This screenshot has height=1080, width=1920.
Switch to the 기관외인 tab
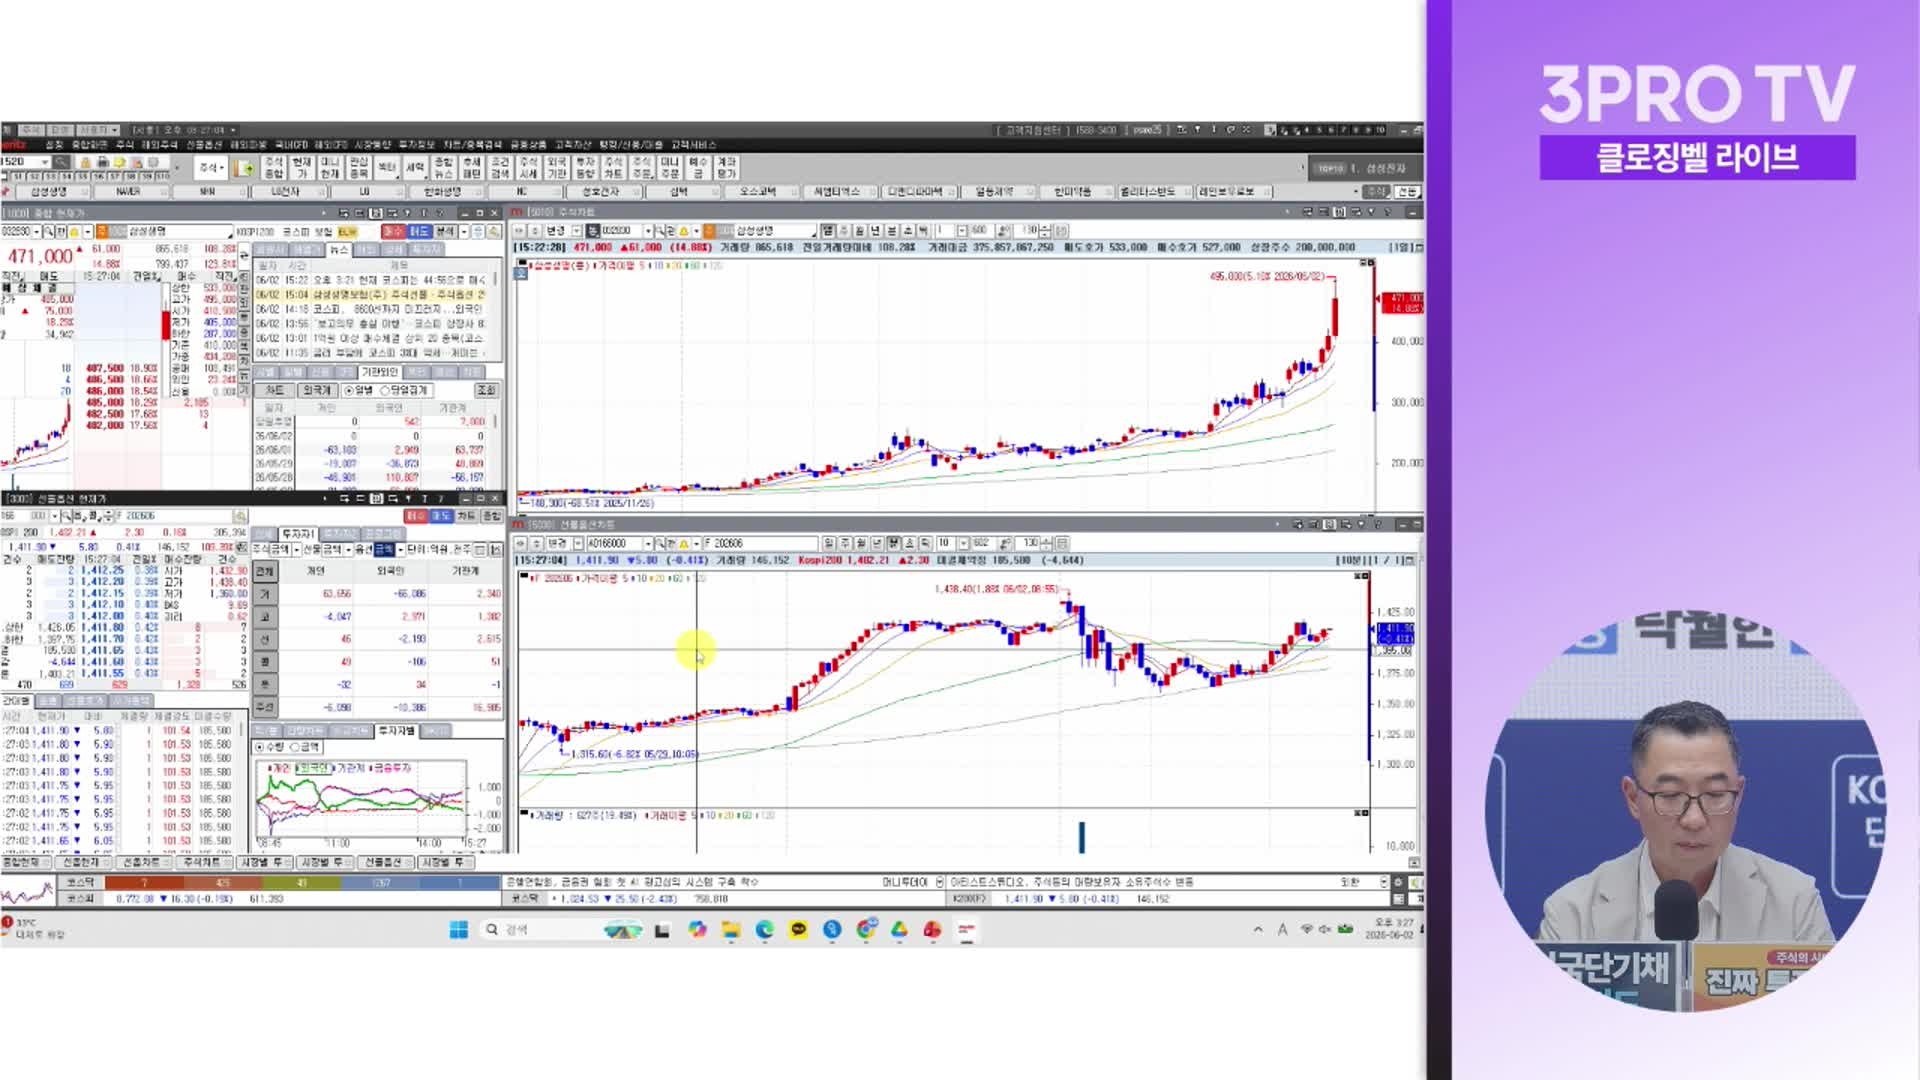pos(379,372)
